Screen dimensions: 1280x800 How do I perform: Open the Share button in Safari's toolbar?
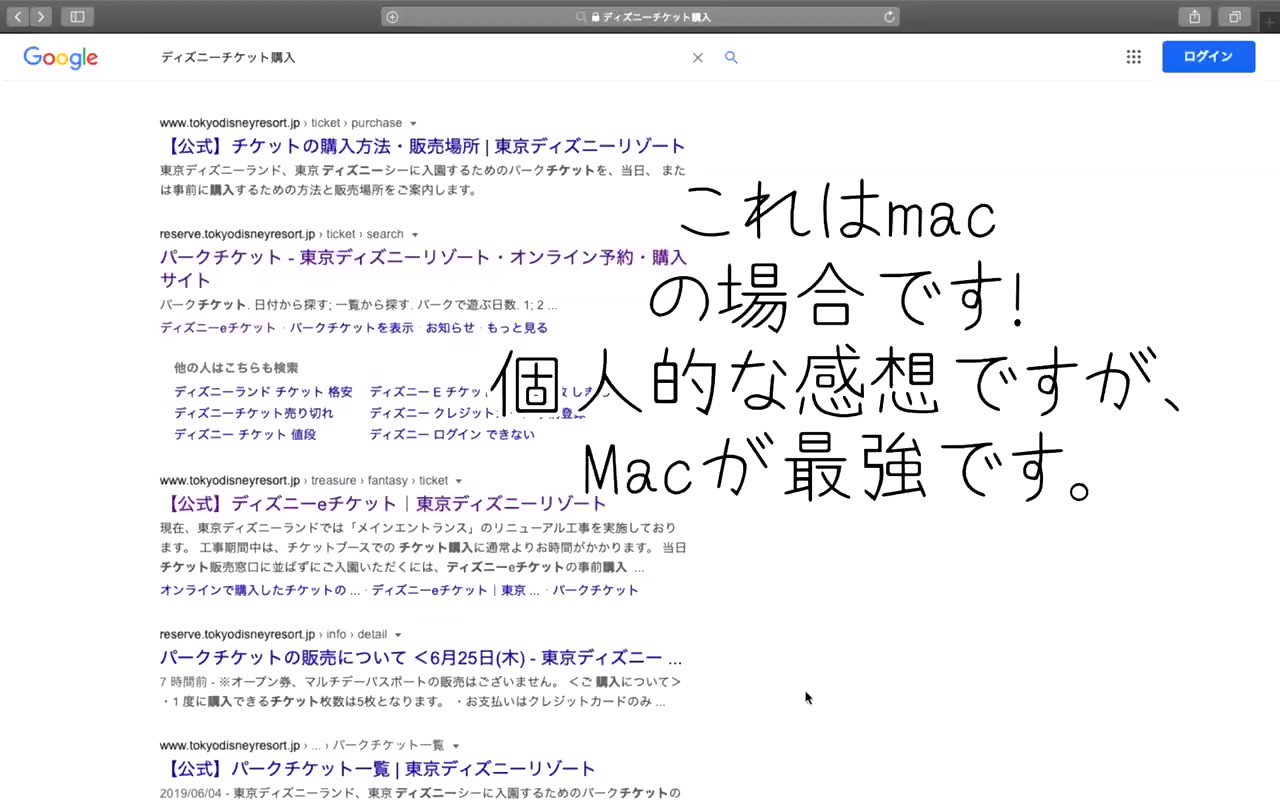1194,16
